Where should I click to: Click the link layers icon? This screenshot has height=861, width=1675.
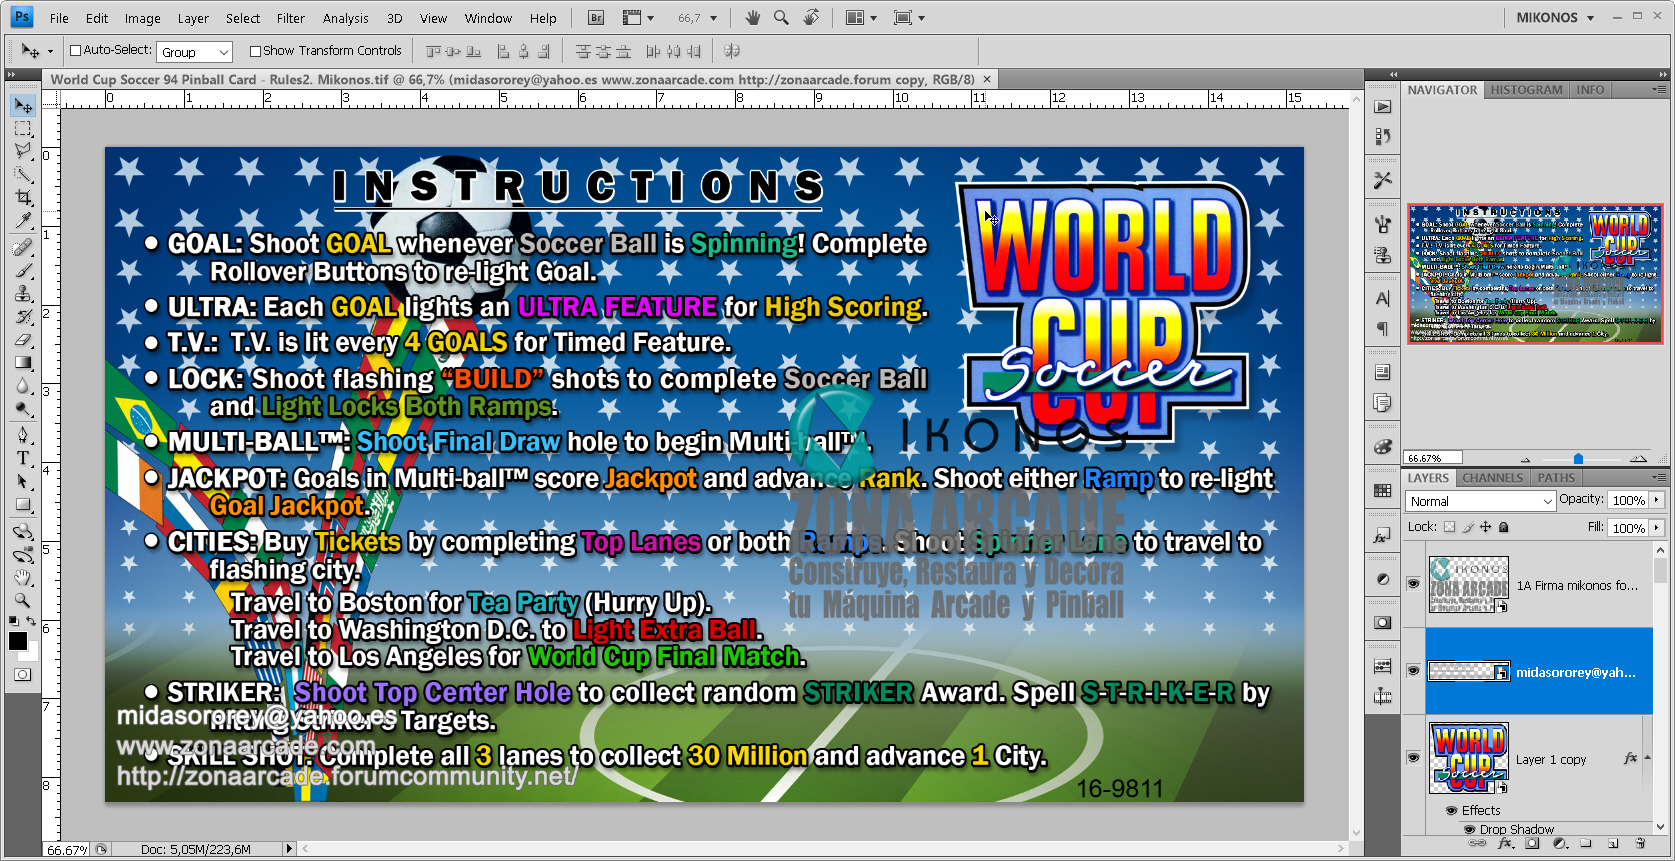coord(1478,844)
